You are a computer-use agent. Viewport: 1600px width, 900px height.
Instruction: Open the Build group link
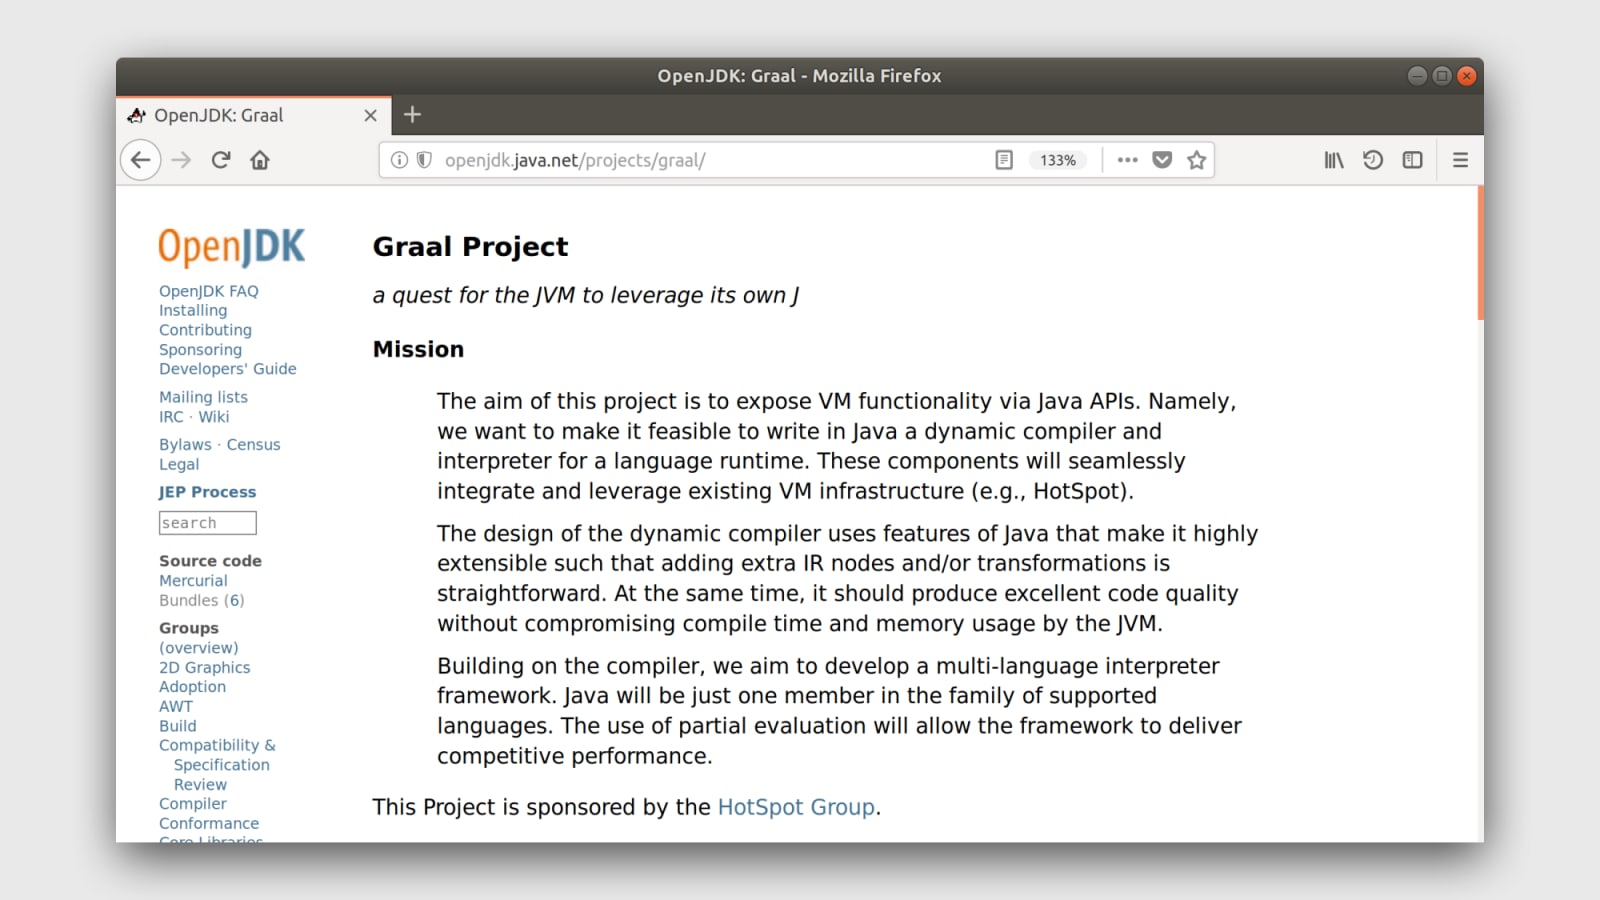pyautogui.click(x=178, y=726)
